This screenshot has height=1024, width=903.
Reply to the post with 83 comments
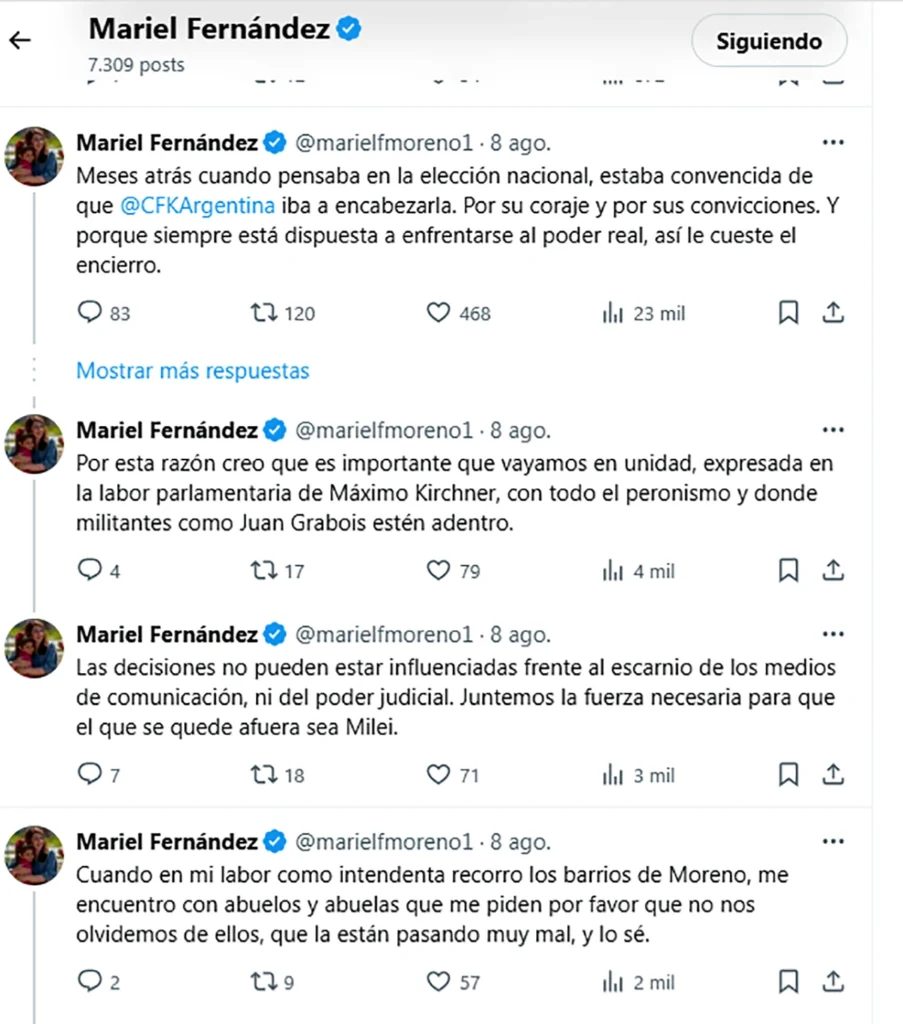click(90, 313)
